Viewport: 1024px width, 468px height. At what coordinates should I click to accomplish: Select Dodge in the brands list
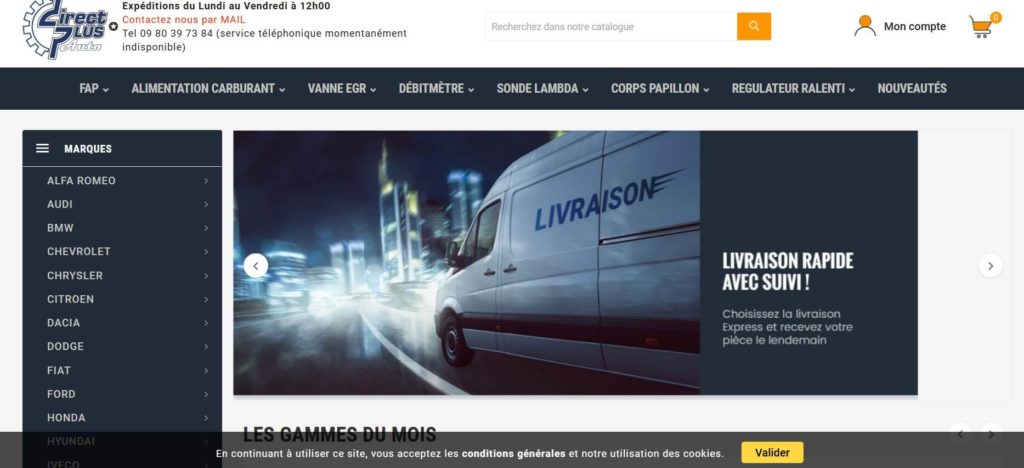pyautogui.click(x=65, y=346)
